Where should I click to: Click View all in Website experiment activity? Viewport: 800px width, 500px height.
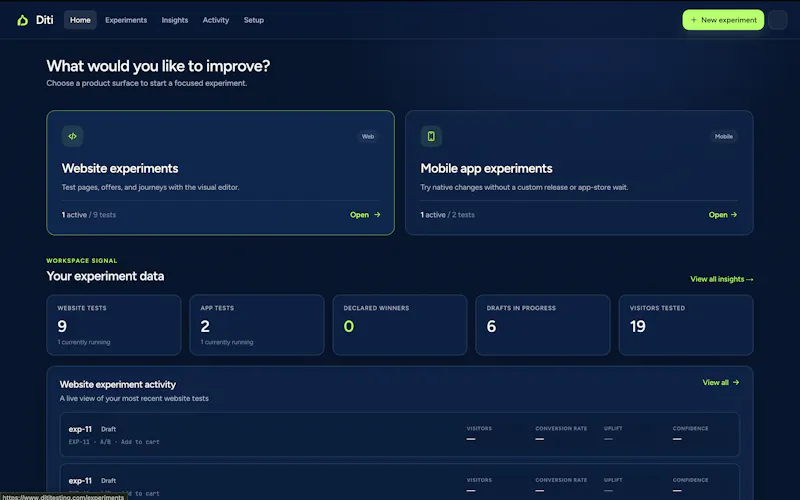pos(720,382)
